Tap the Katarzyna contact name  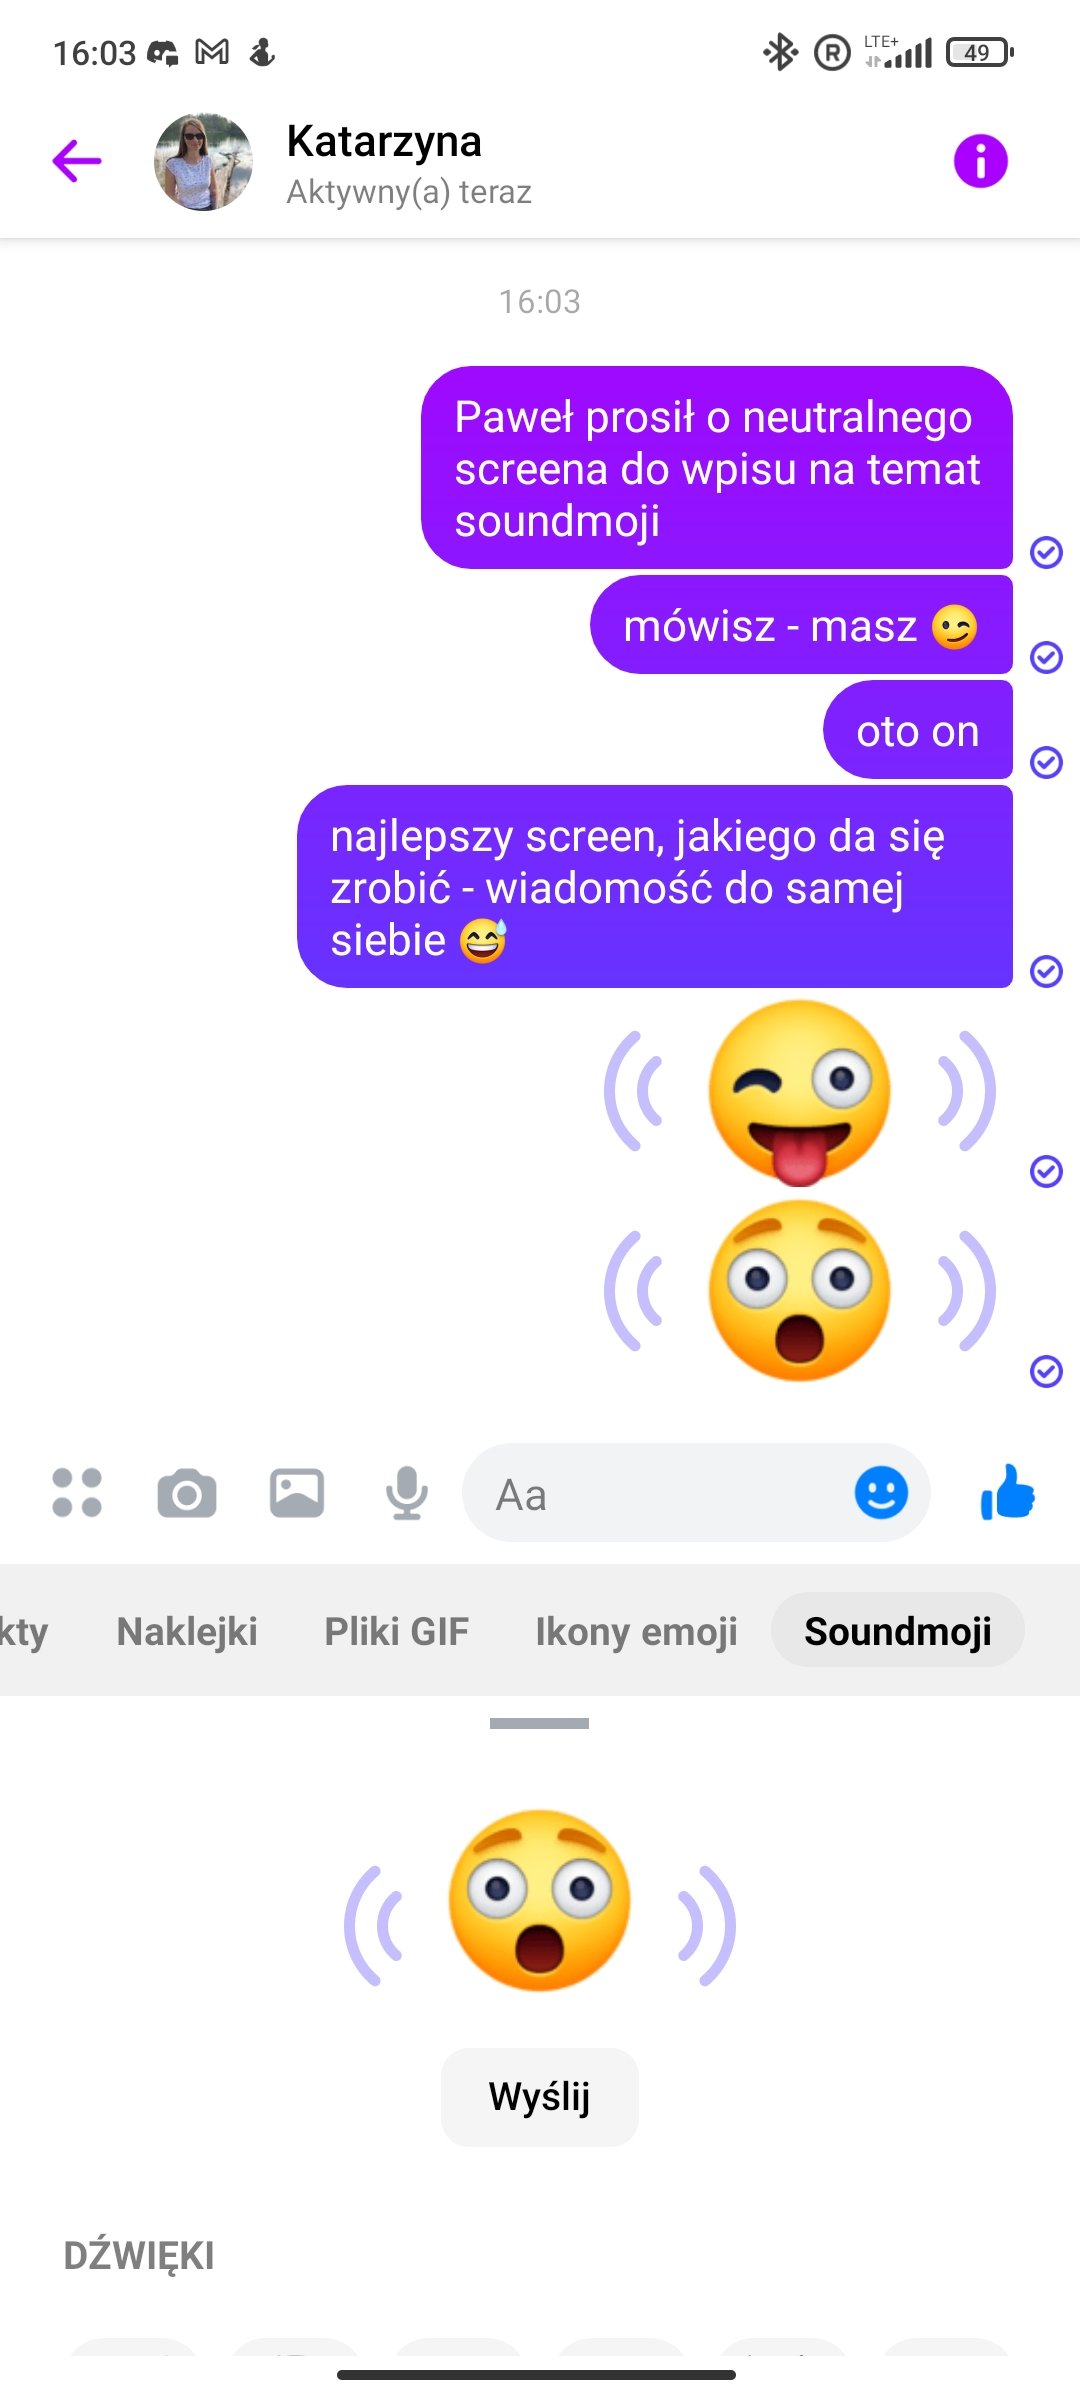point(384,141)
